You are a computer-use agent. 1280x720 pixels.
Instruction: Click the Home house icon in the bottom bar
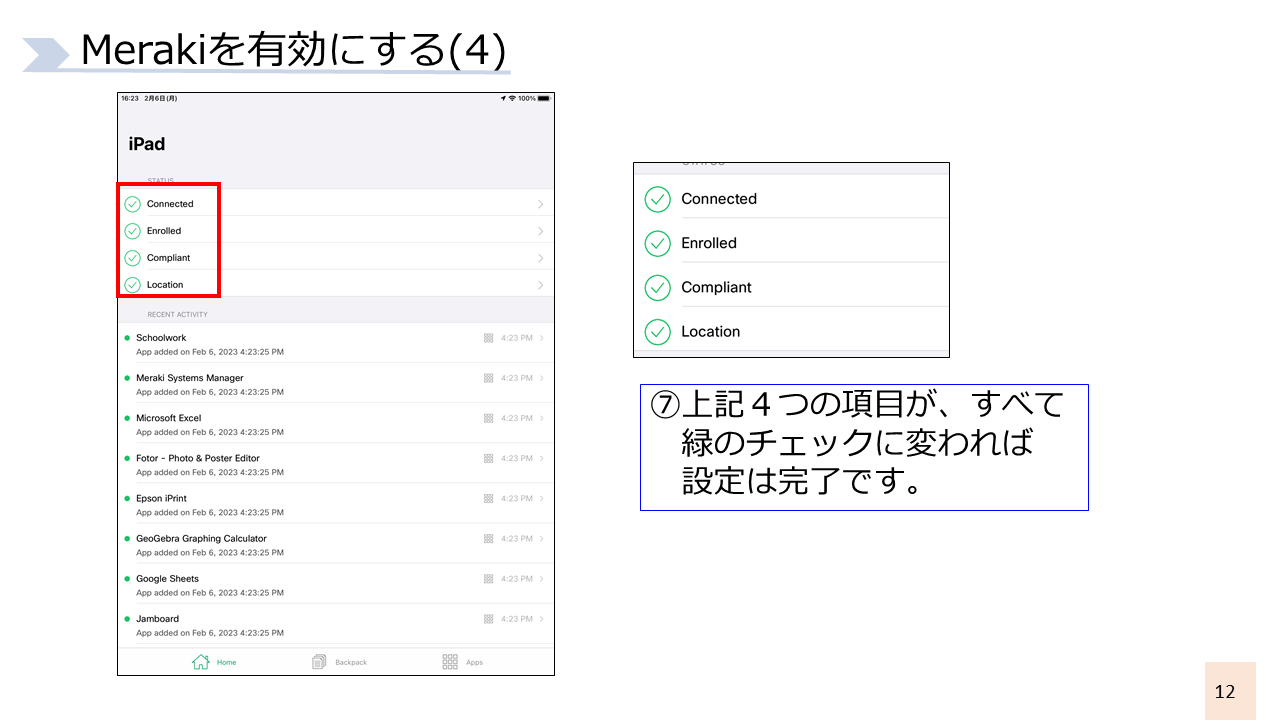201,662
